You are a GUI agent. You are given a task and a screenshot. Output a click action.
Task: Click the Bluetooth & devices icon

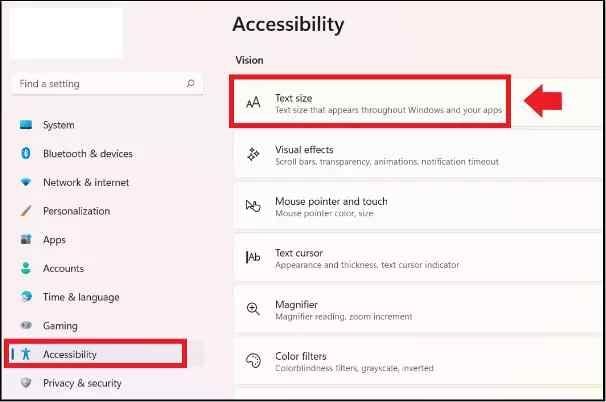point(26,154)
